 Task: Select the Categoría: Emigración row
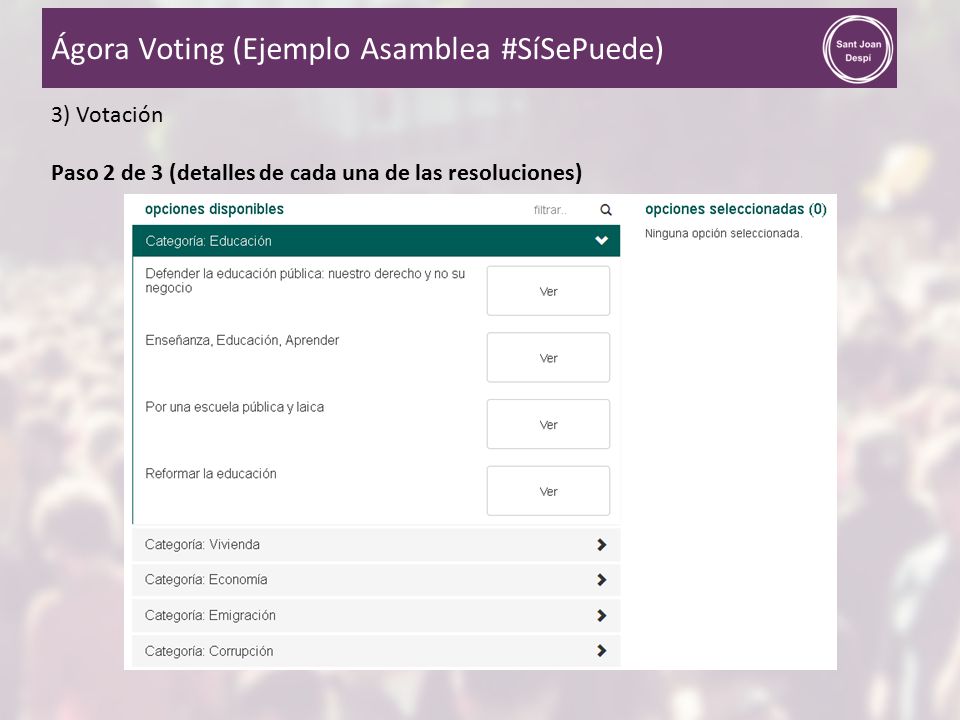click(x=376, y=615)
